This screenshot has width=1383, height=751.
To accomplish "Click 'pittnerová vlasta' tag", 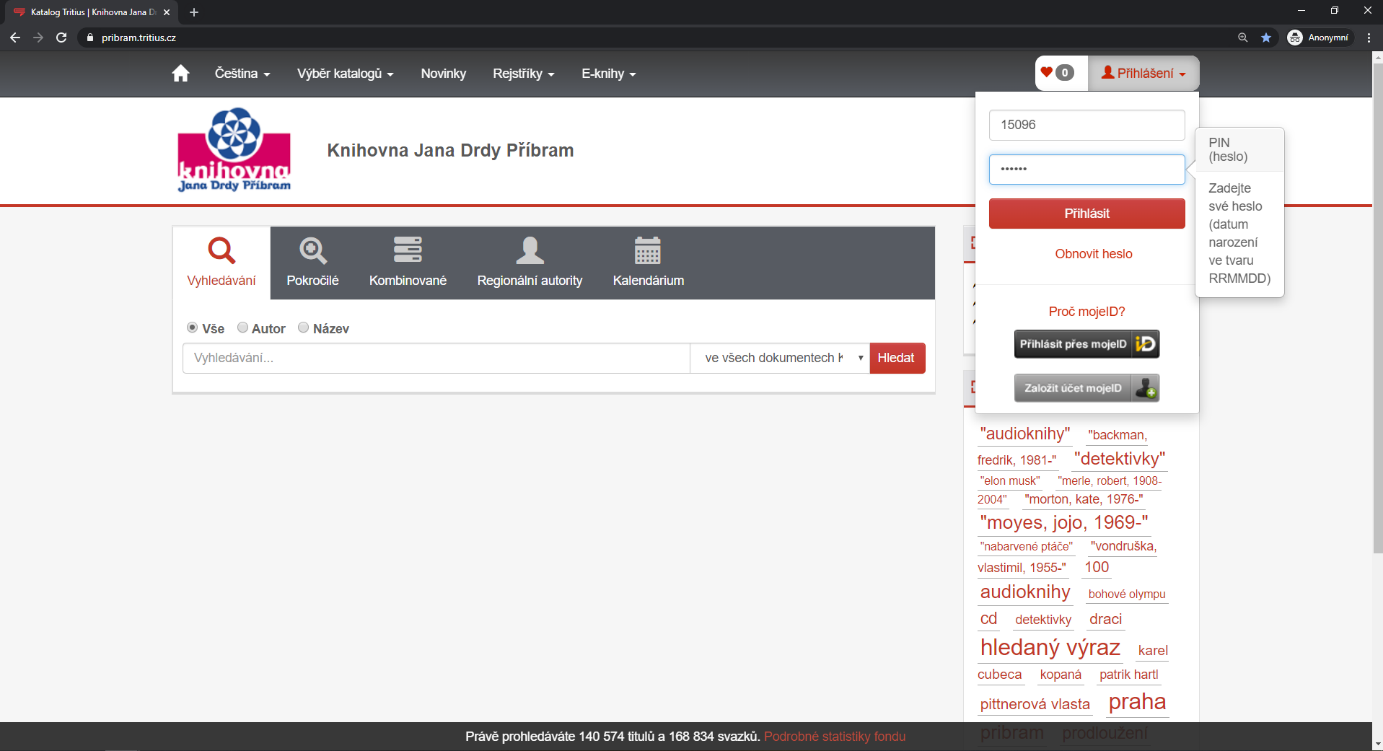I will 1035,704.
